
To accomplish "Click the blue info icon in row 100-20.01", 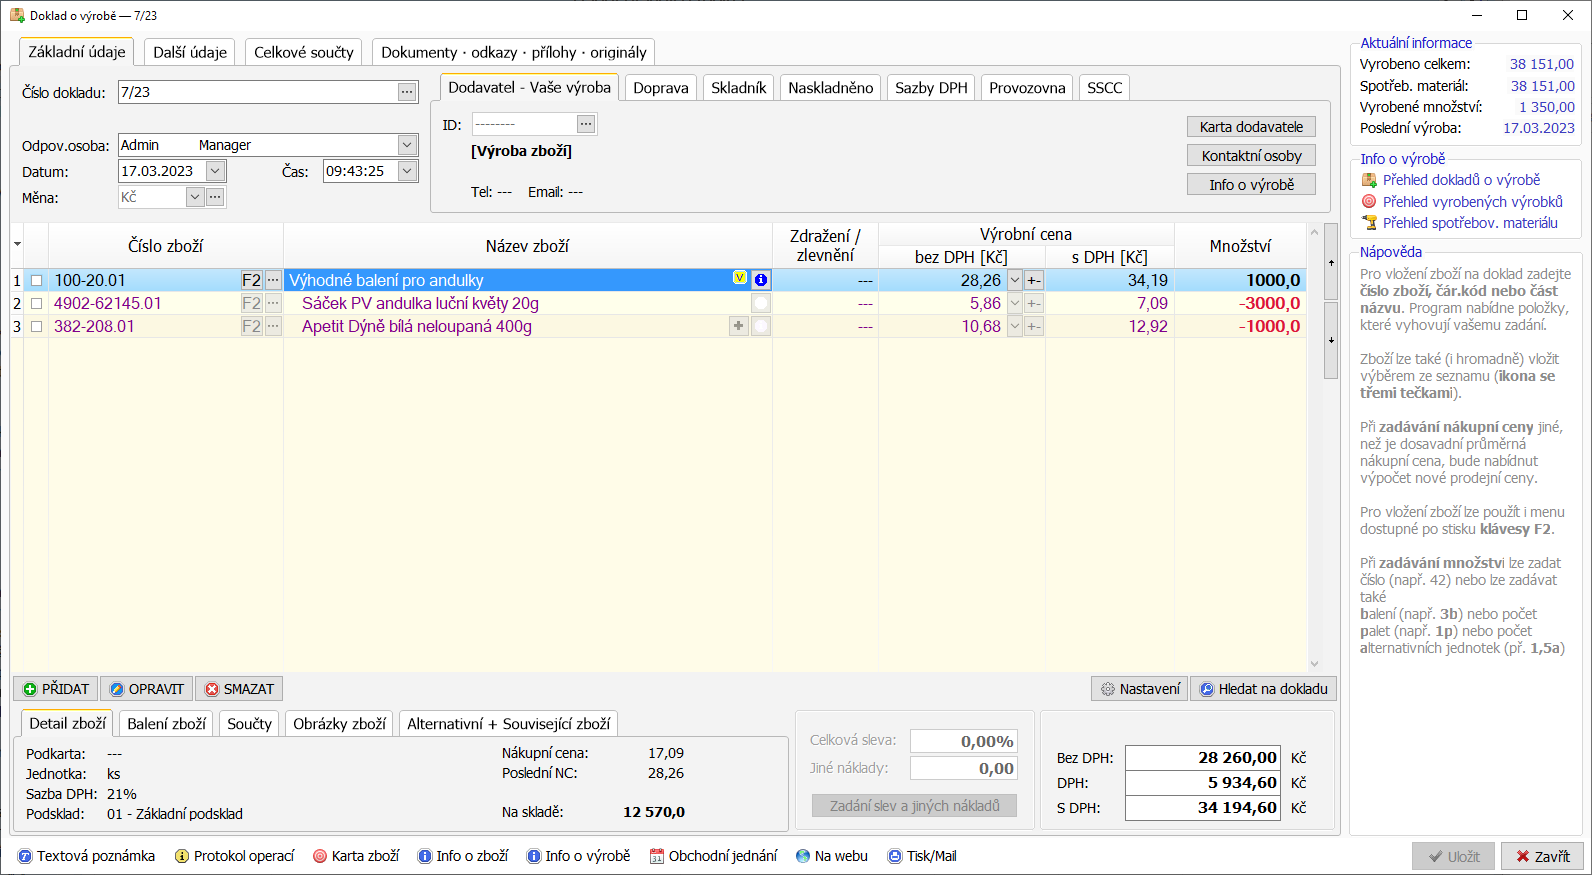I will pyautogui.click(x=761, y=280).
